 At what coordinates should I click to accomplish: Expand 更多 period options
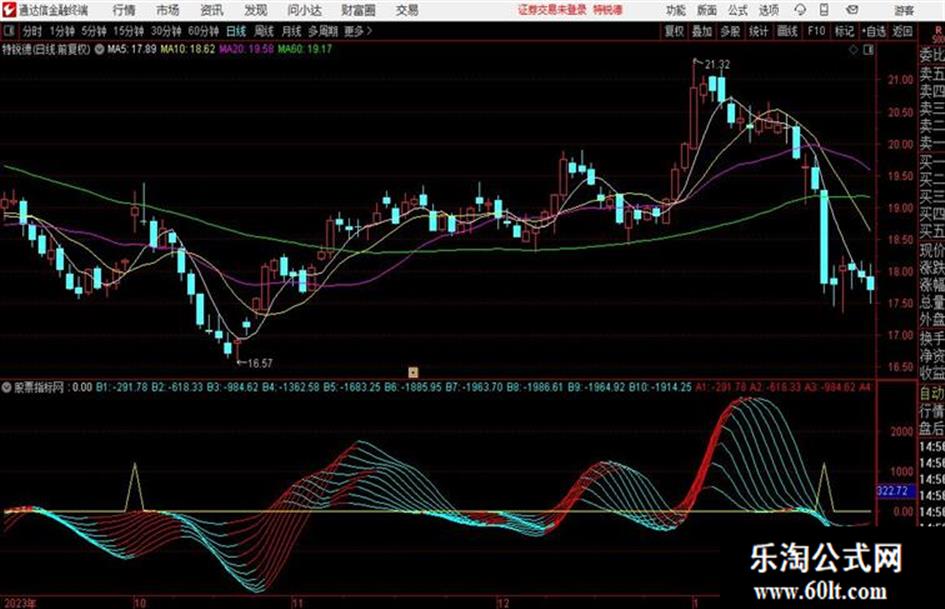tap(357, 31)
